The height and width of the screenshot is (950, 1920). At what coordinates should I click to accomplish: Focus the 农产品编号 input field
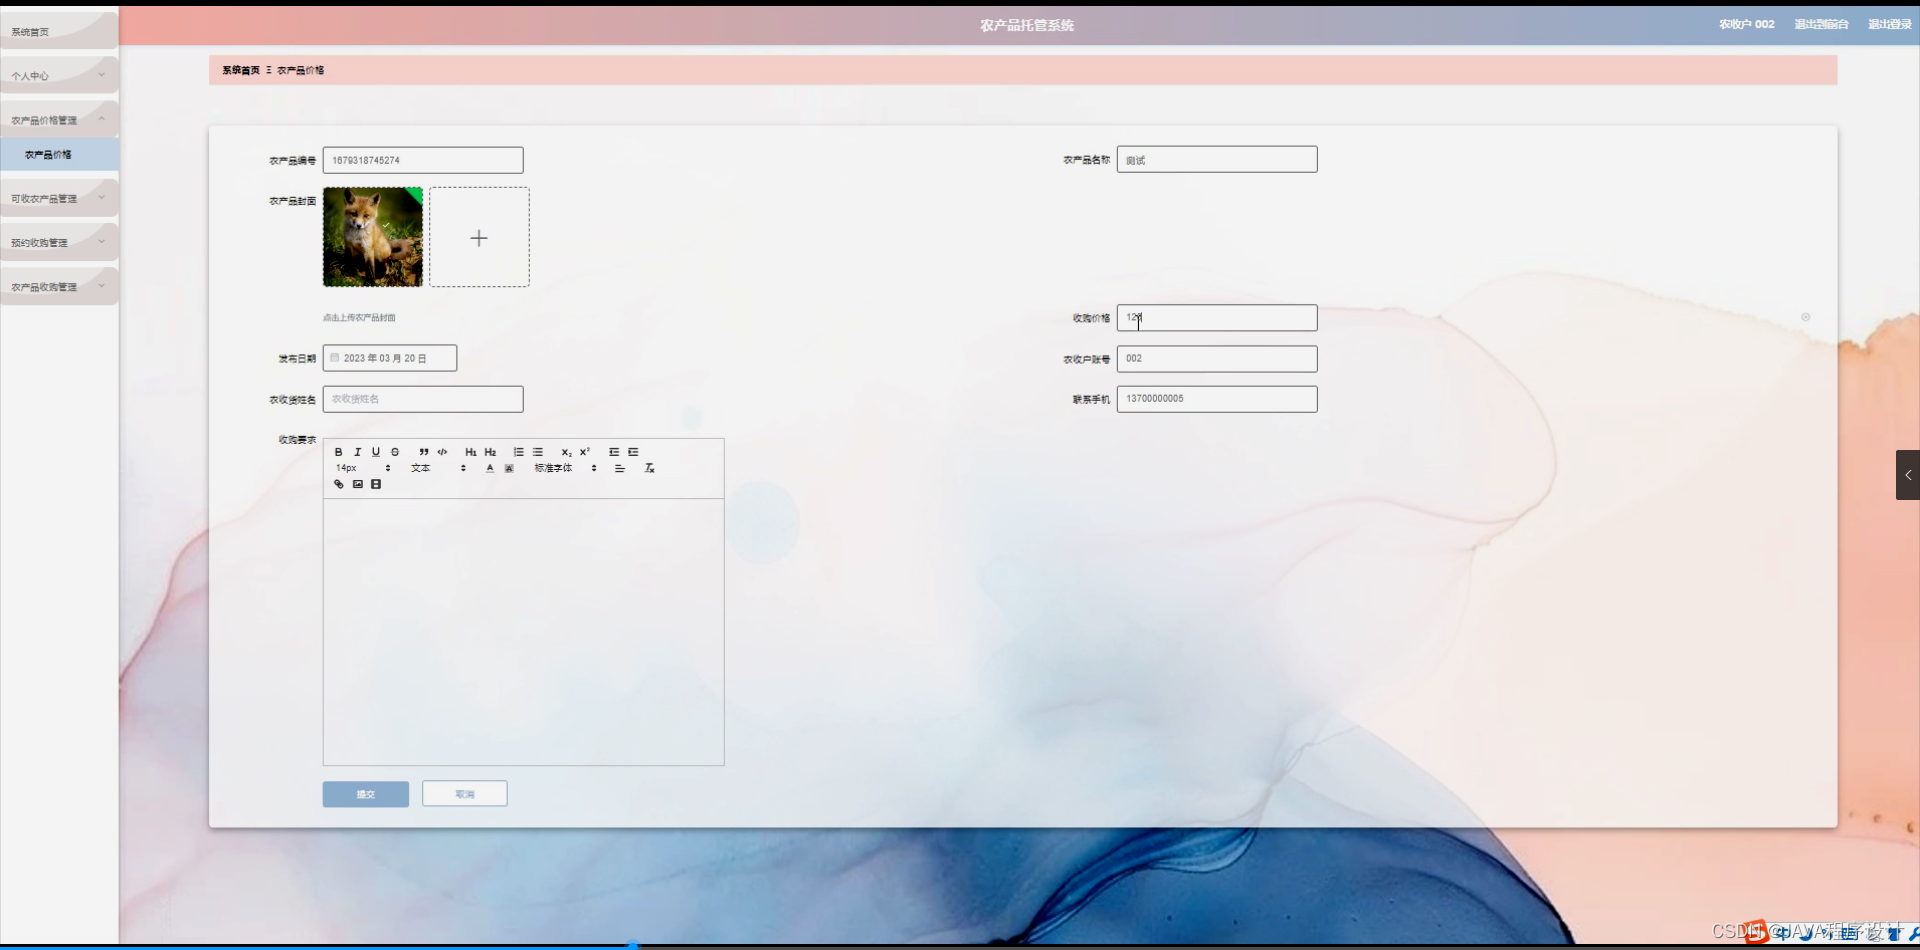(423, 160)
